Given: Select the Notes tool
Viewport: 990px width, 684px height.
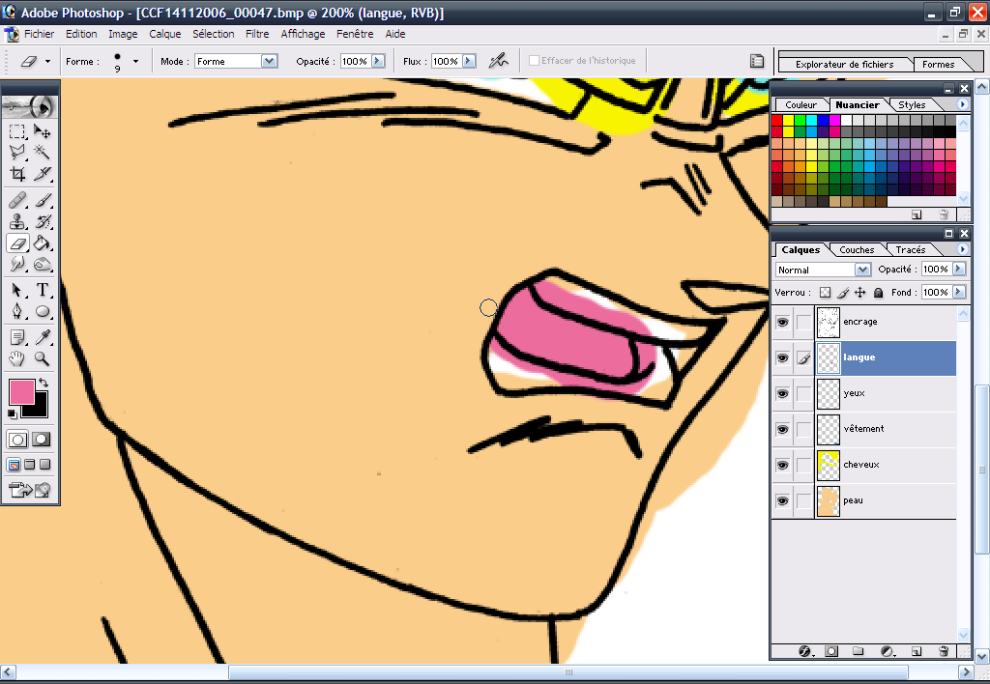Looking at the screenshot, I should click(x=17, y=338).
